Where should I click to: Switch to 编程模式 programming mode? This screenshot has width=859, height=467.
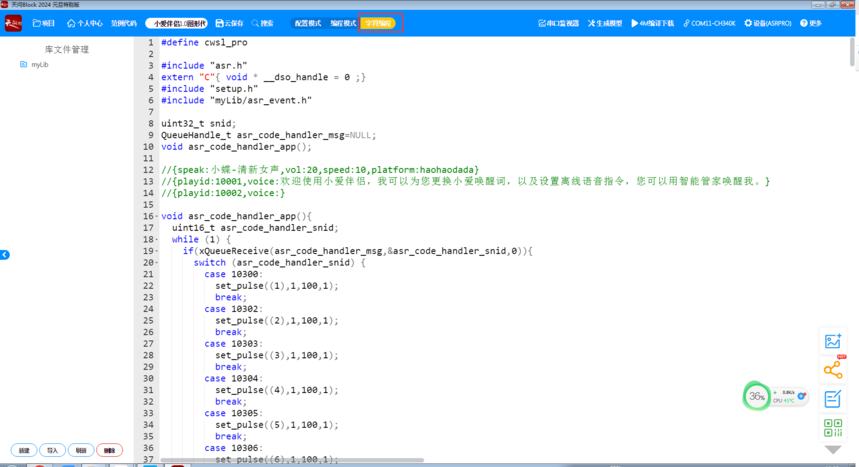pos(343,24)
